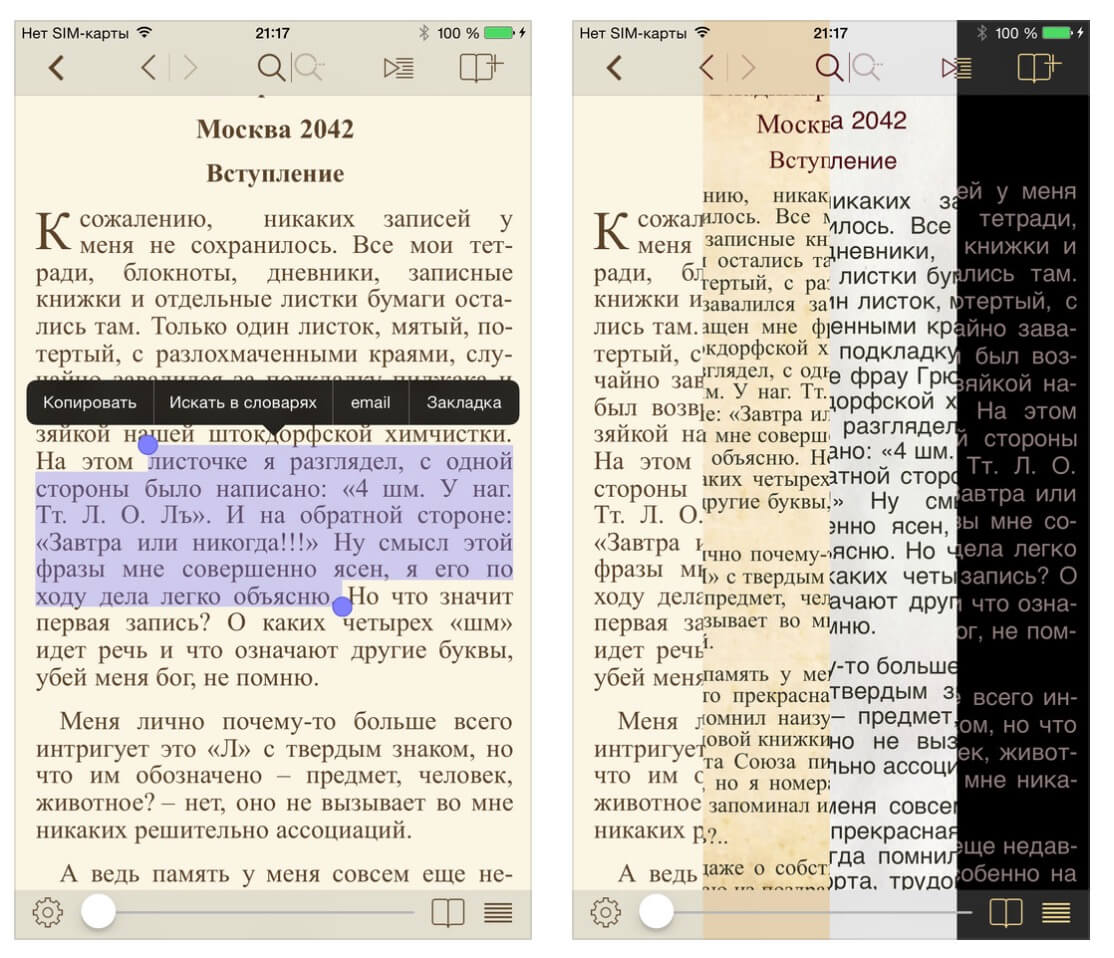The image size is (1114, 958).
Task: Tap Закладка in the selection popup
Action: [464, 403]
